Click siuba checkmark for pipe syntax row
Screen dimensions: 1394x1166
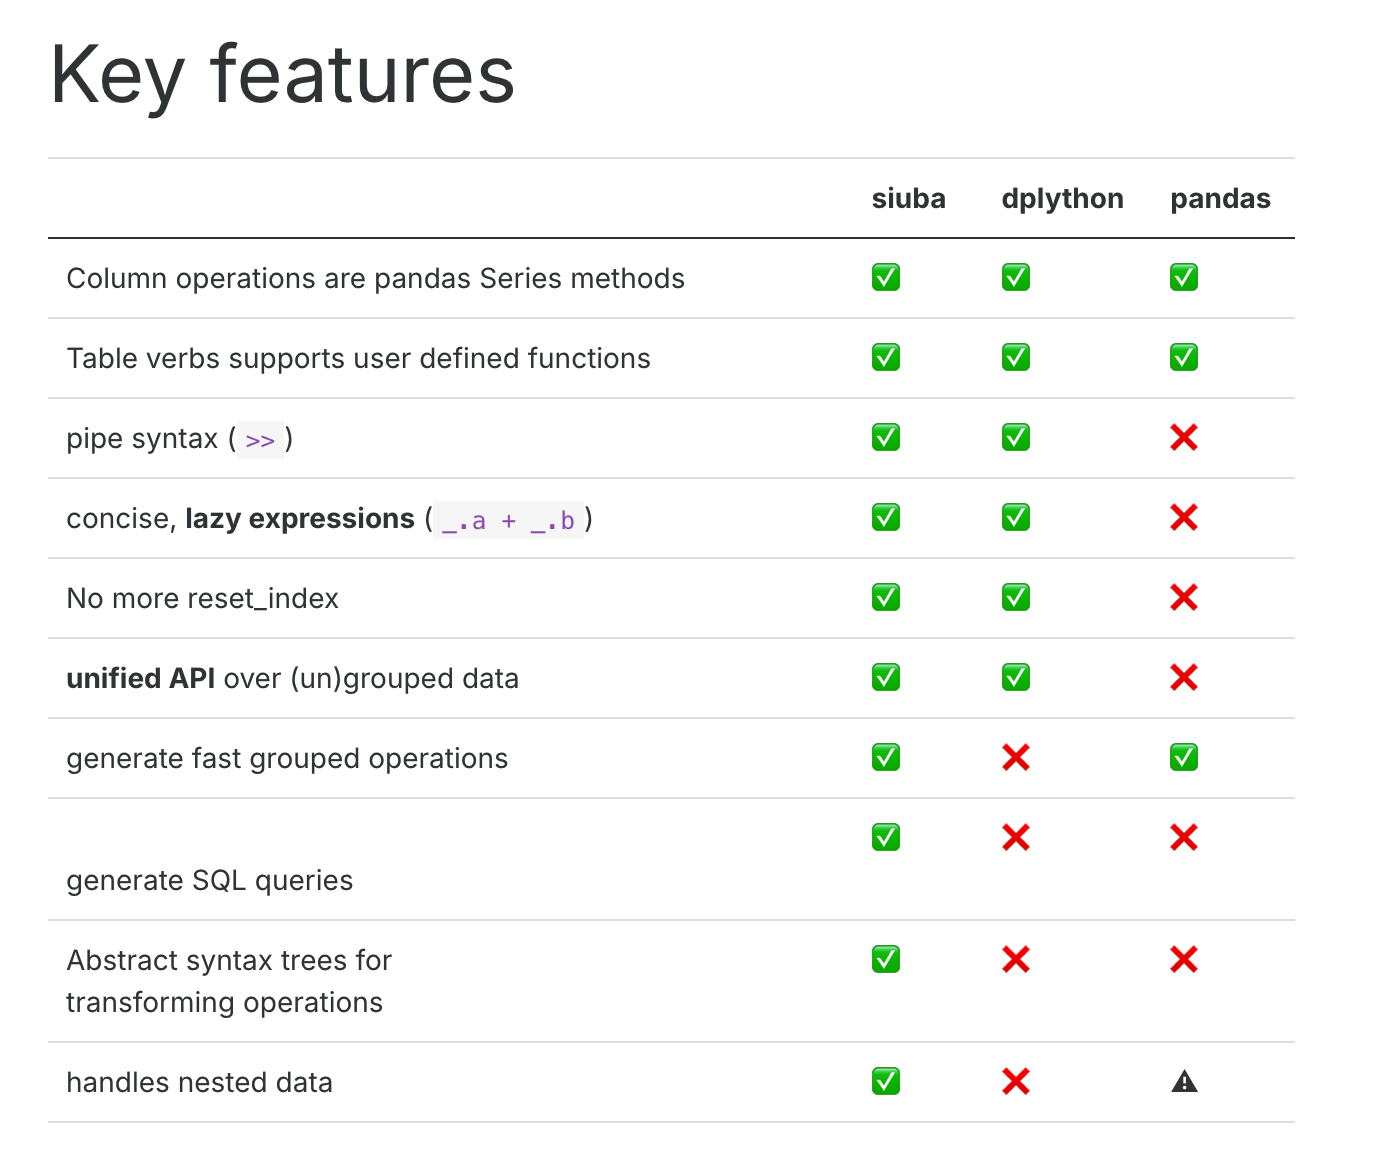[885, 438]
